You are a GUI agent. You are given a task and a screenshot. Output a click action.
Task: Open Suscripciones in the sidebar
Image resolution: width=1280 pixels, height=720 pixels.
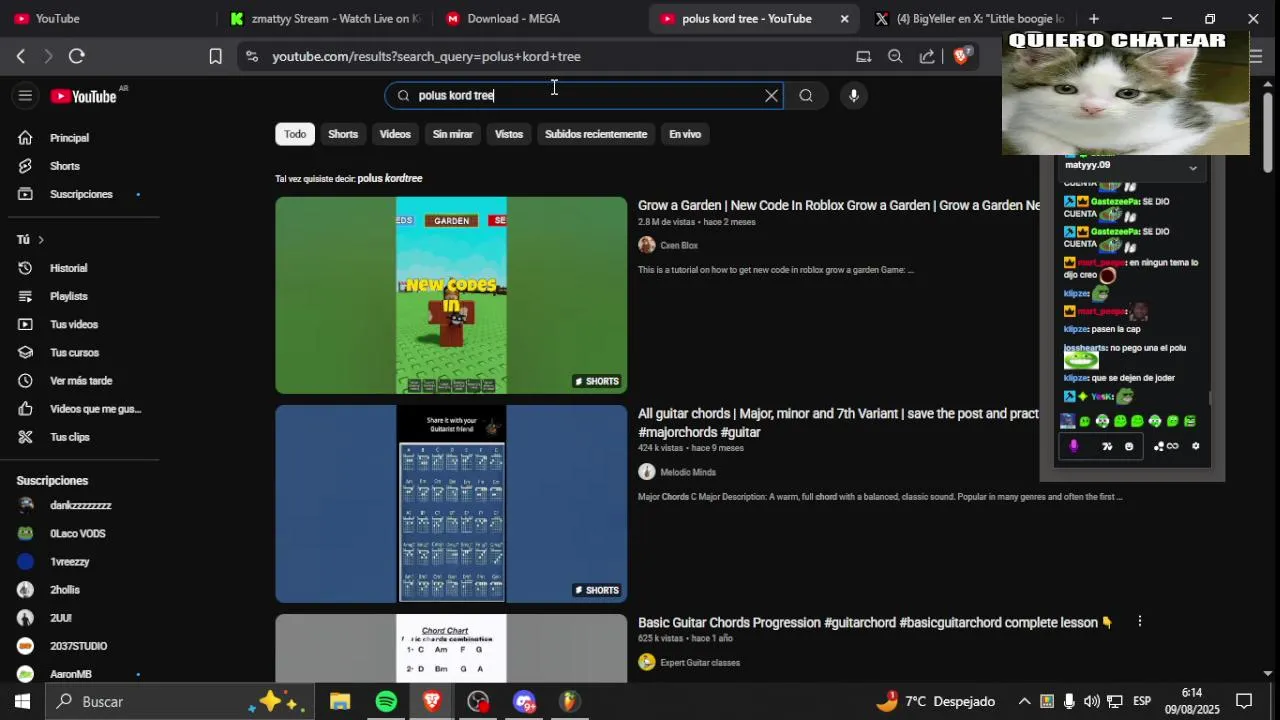tap(80, 194)
